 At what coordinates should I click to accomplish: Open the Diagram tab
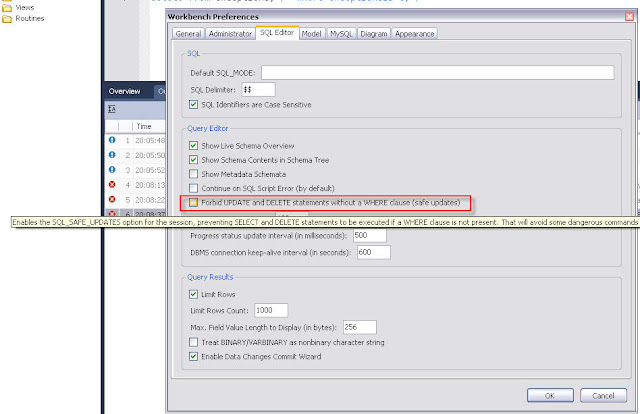pyautogui.click(x=373, y=34)
